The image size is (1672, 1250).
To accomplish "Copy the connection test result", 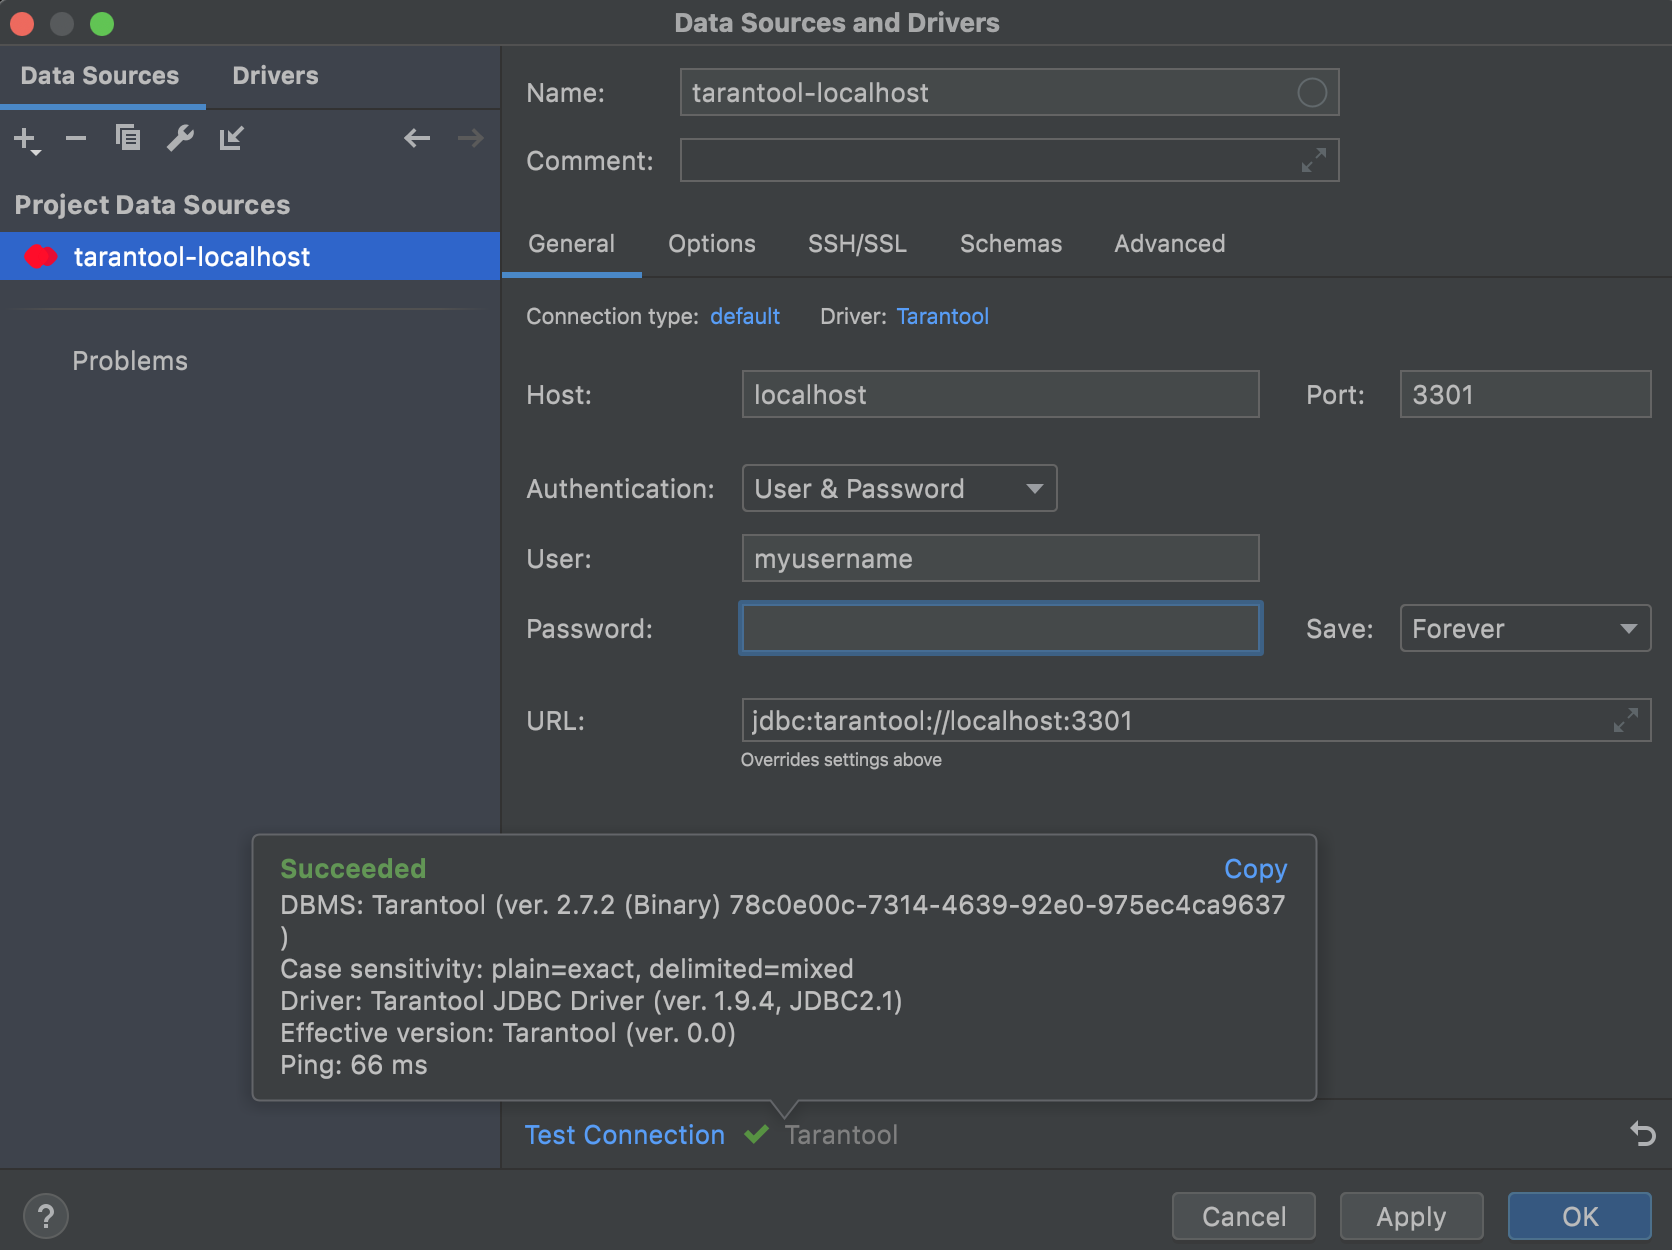I will click(x=1256, y=869).
